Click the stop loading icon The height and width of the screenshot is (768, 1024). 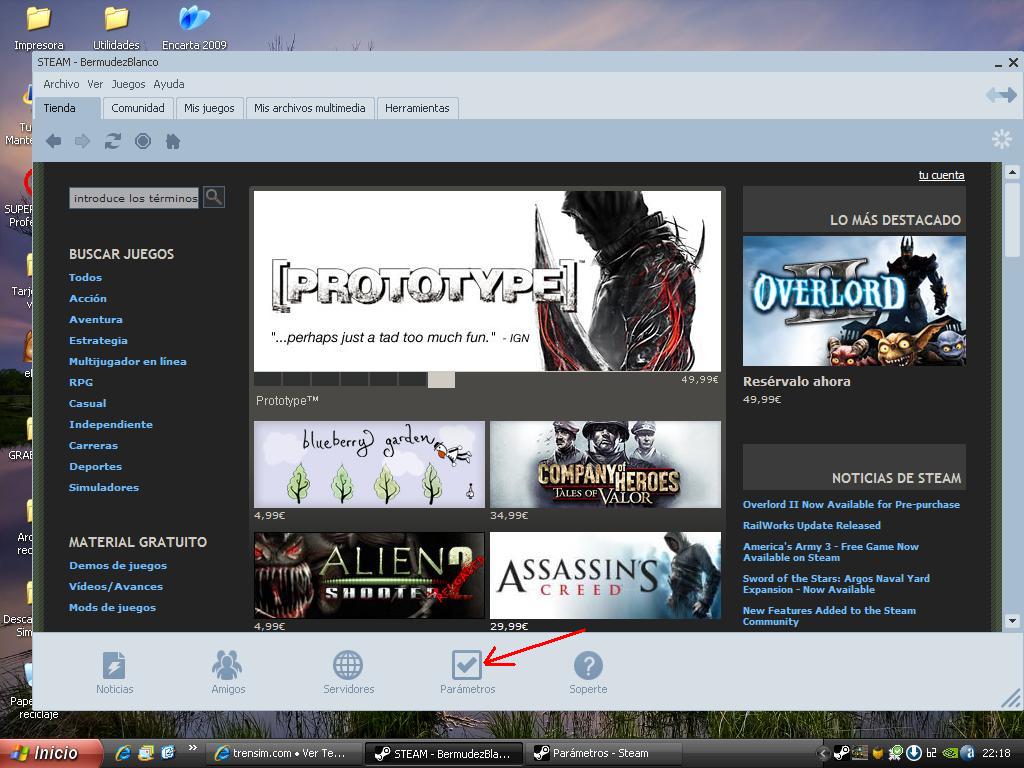coord(143,142)
